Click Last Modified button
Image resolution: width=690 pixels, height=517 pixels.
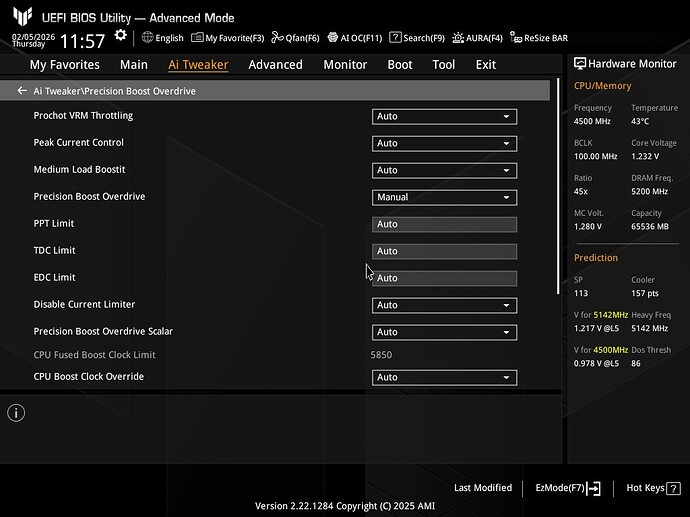pyautogui.click(x=483, y=488)
